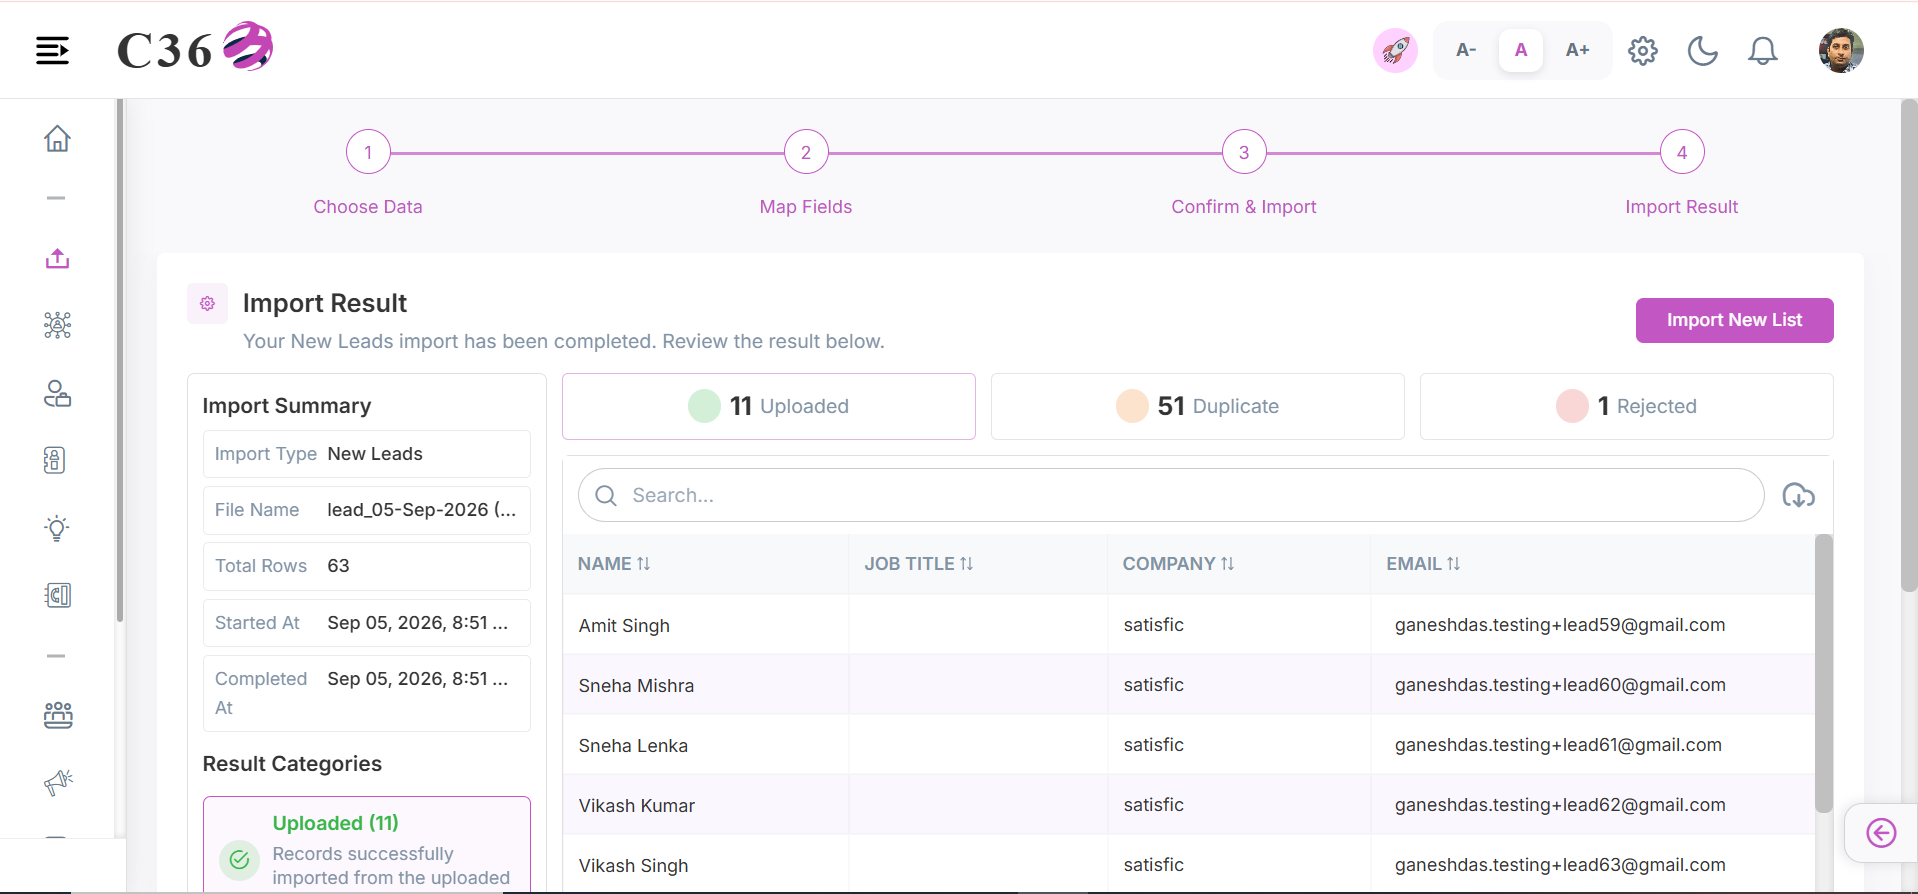
Task: Click the C36 logo
Action: coord(195,48)
